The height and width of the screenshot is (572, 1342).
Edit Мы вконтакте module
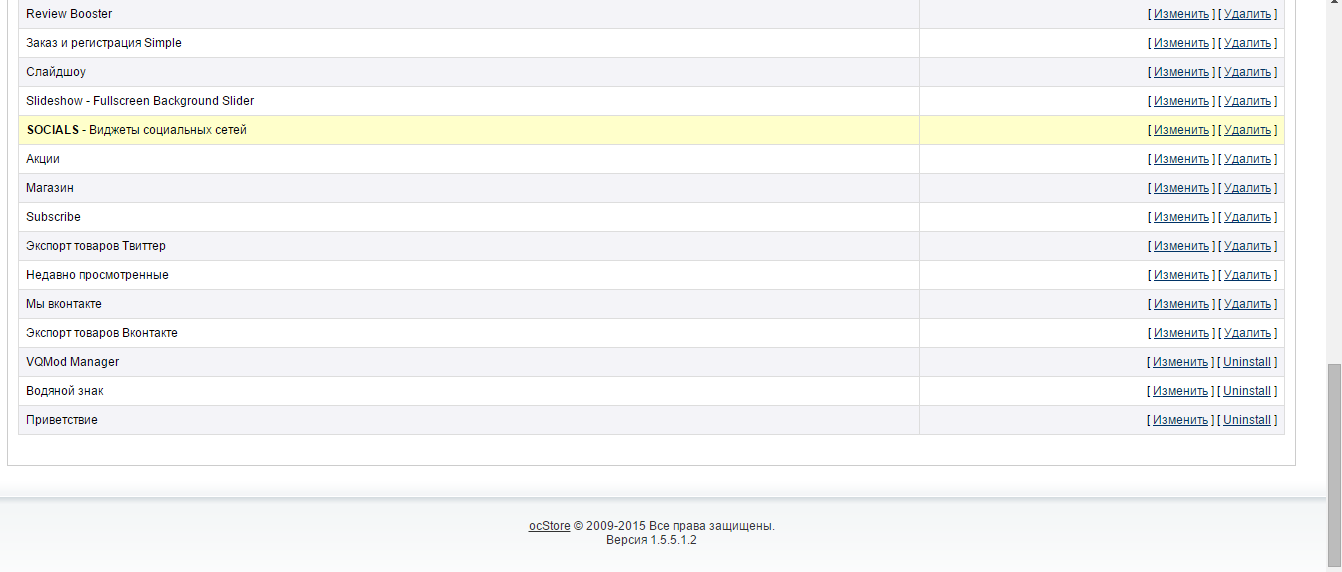(1181, 304)
